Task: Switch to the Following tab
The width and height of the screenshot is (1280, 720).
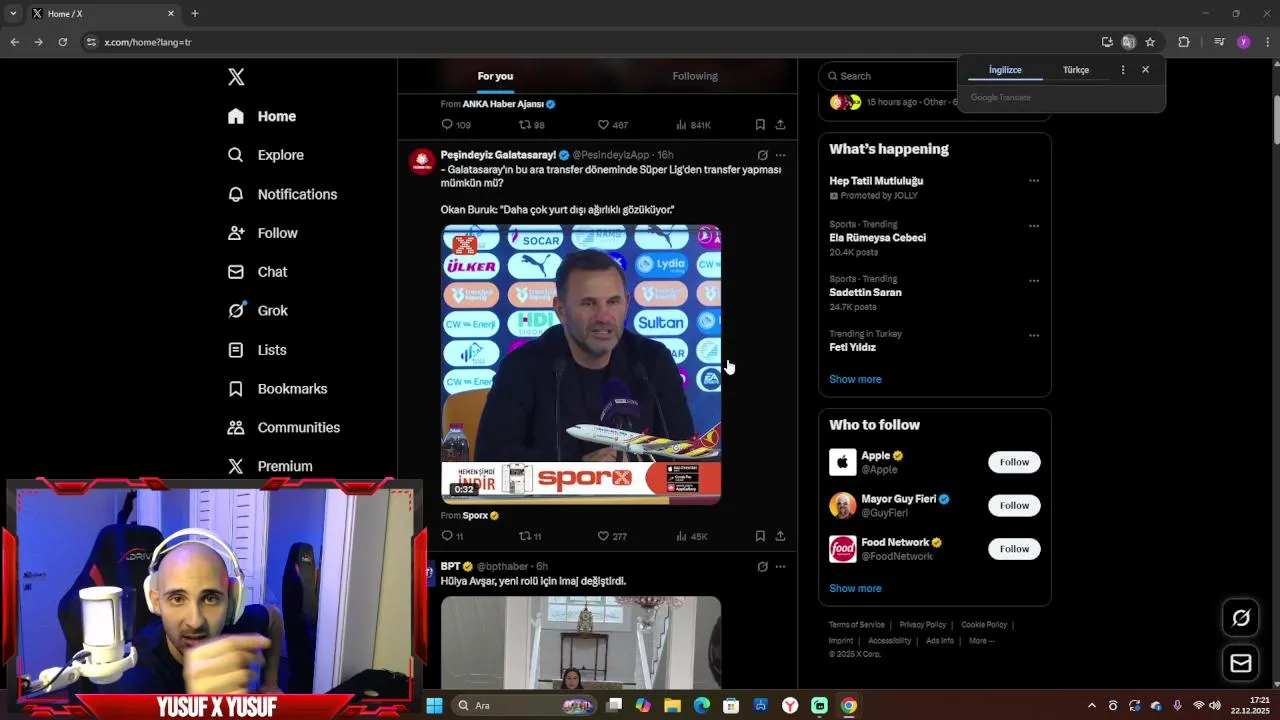Action: click(x=695, y=76)
